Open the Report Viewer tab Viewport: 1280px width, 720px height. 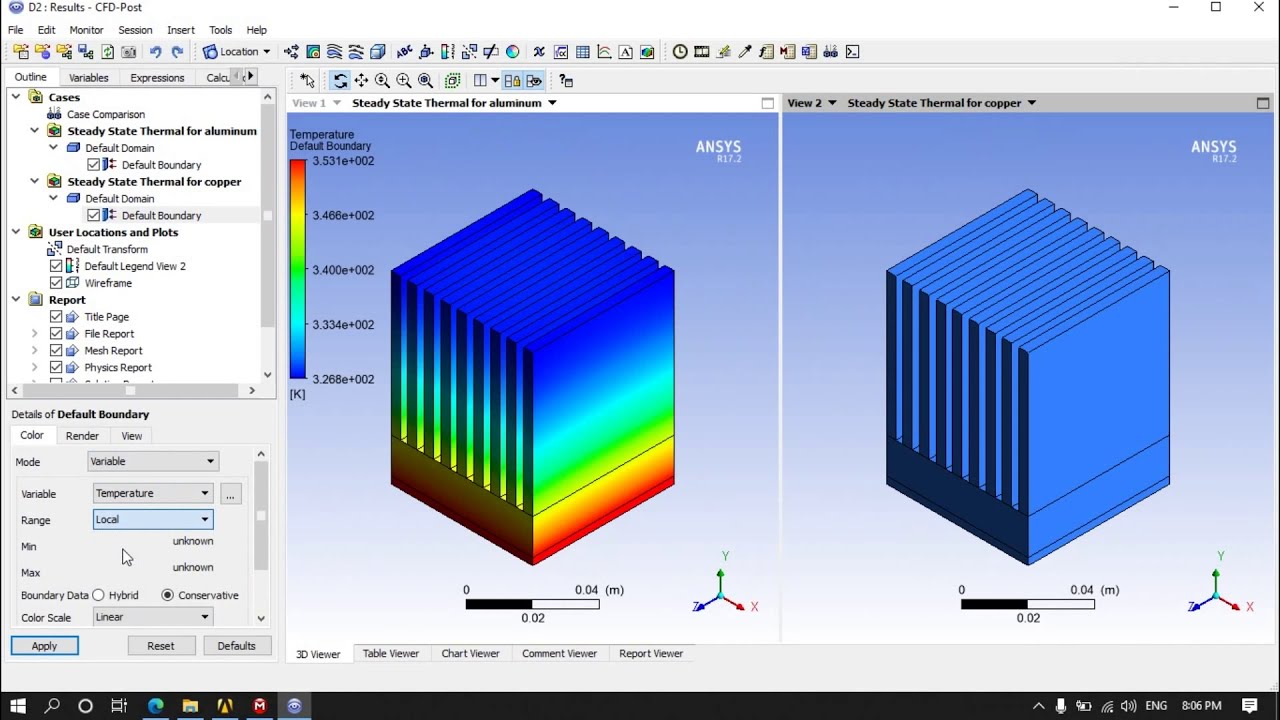(x=651, y=653)
